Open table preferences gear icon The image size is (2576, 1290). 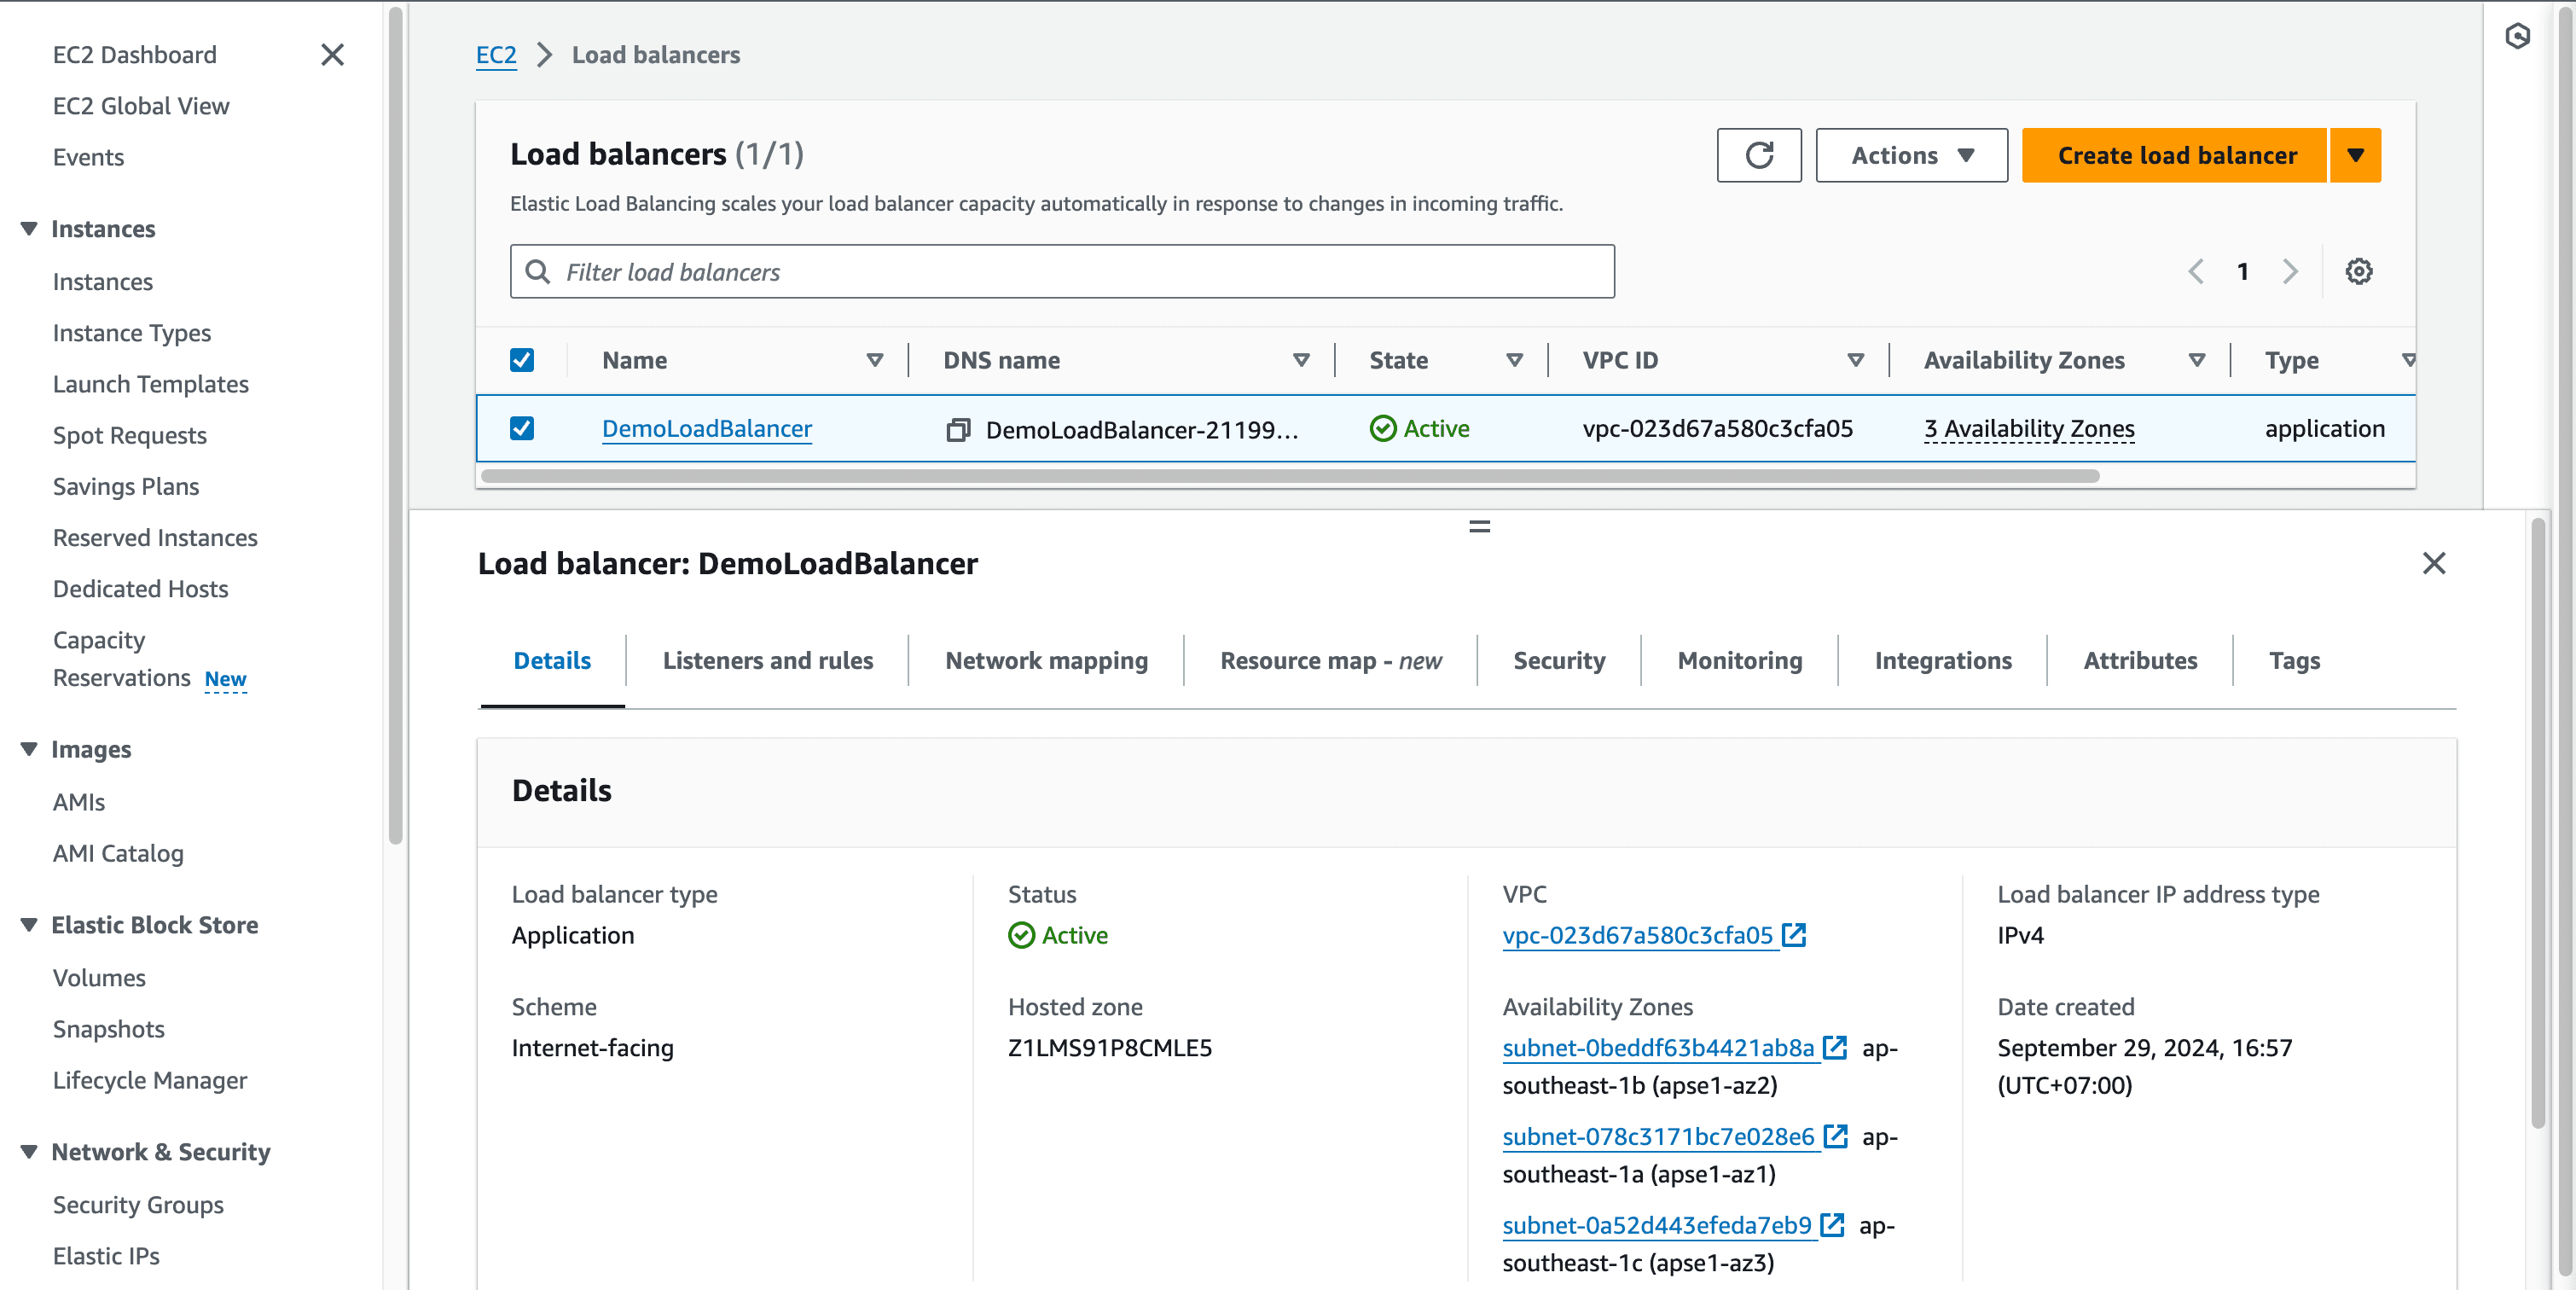tap(2358, 271)
